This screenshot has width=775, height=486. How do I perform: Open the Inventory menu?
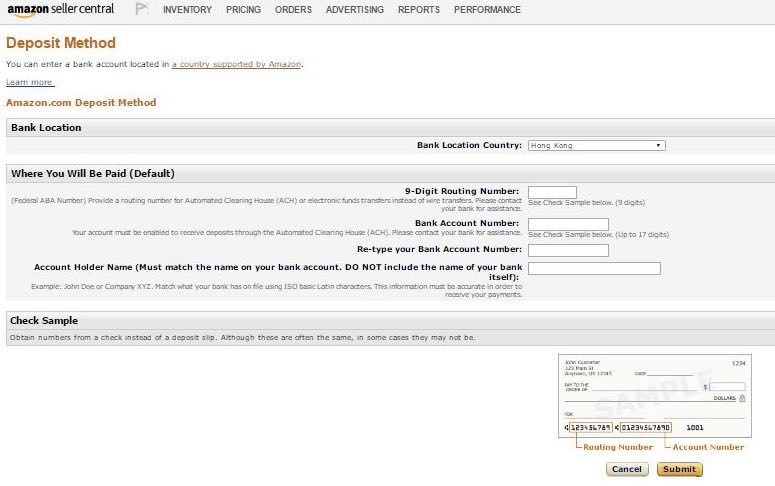(187, 10)
